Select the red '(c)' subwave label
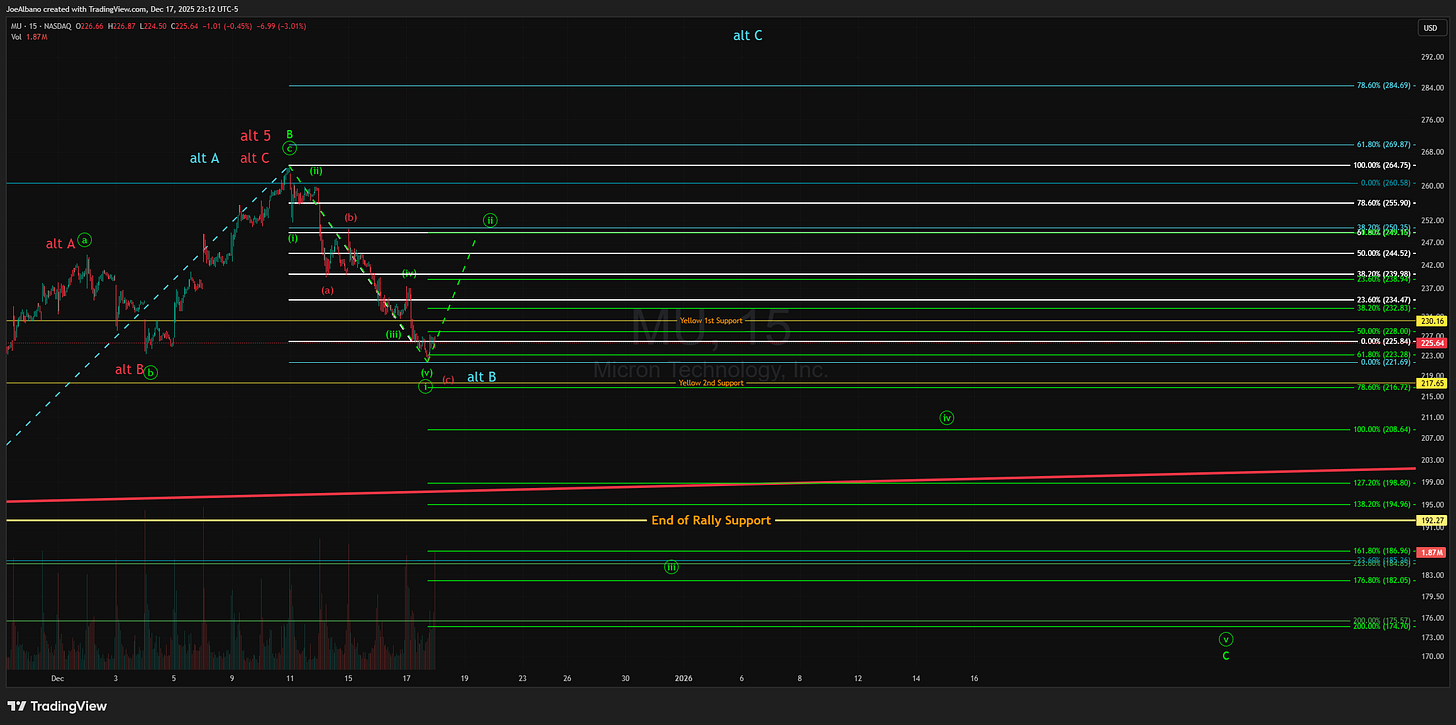Viewport: 1456px width, 725px height. pos(448,379)
